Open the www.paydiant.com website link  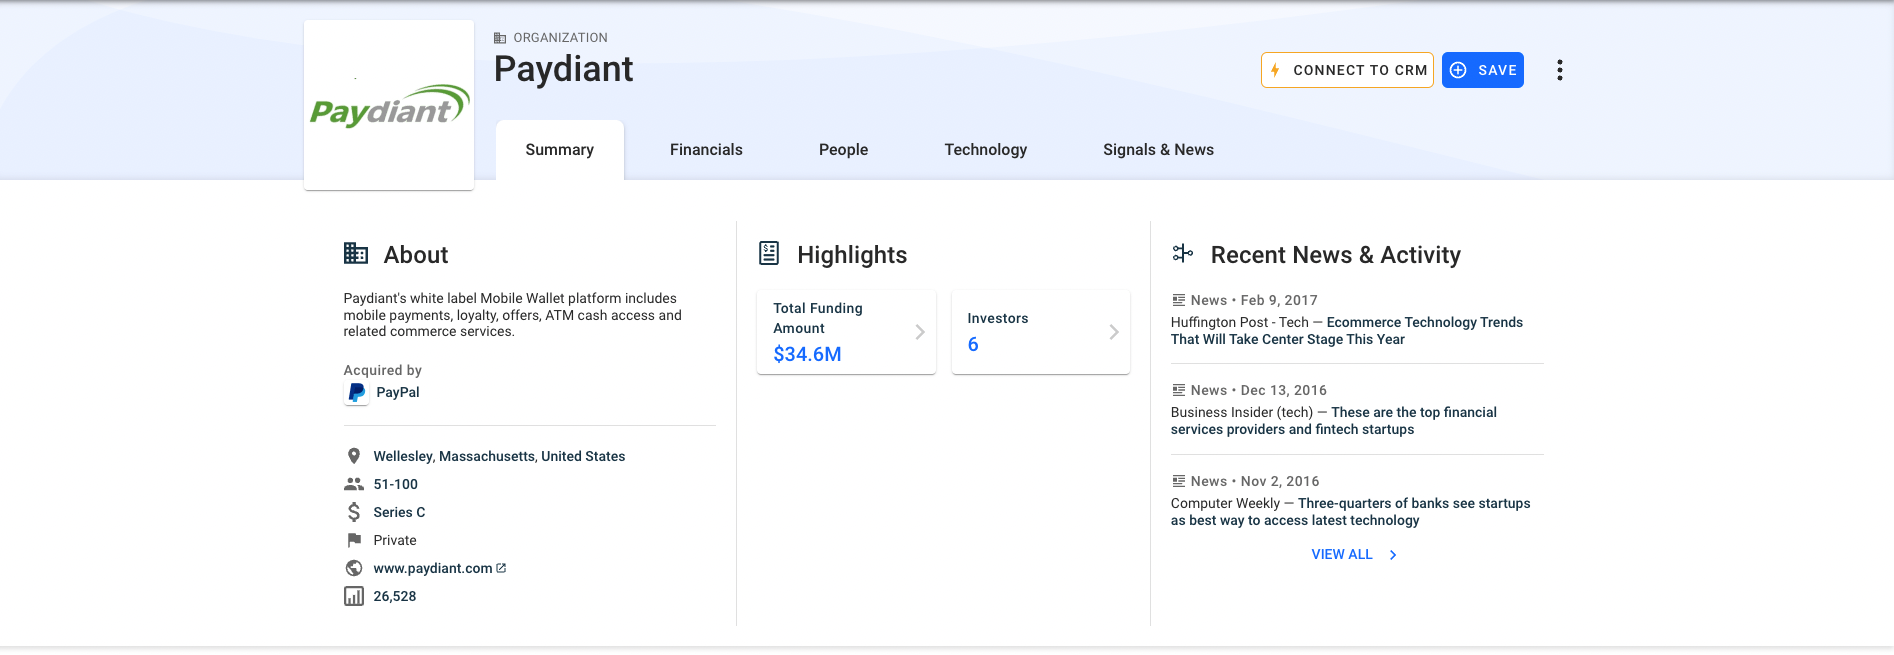coord(433,568)
